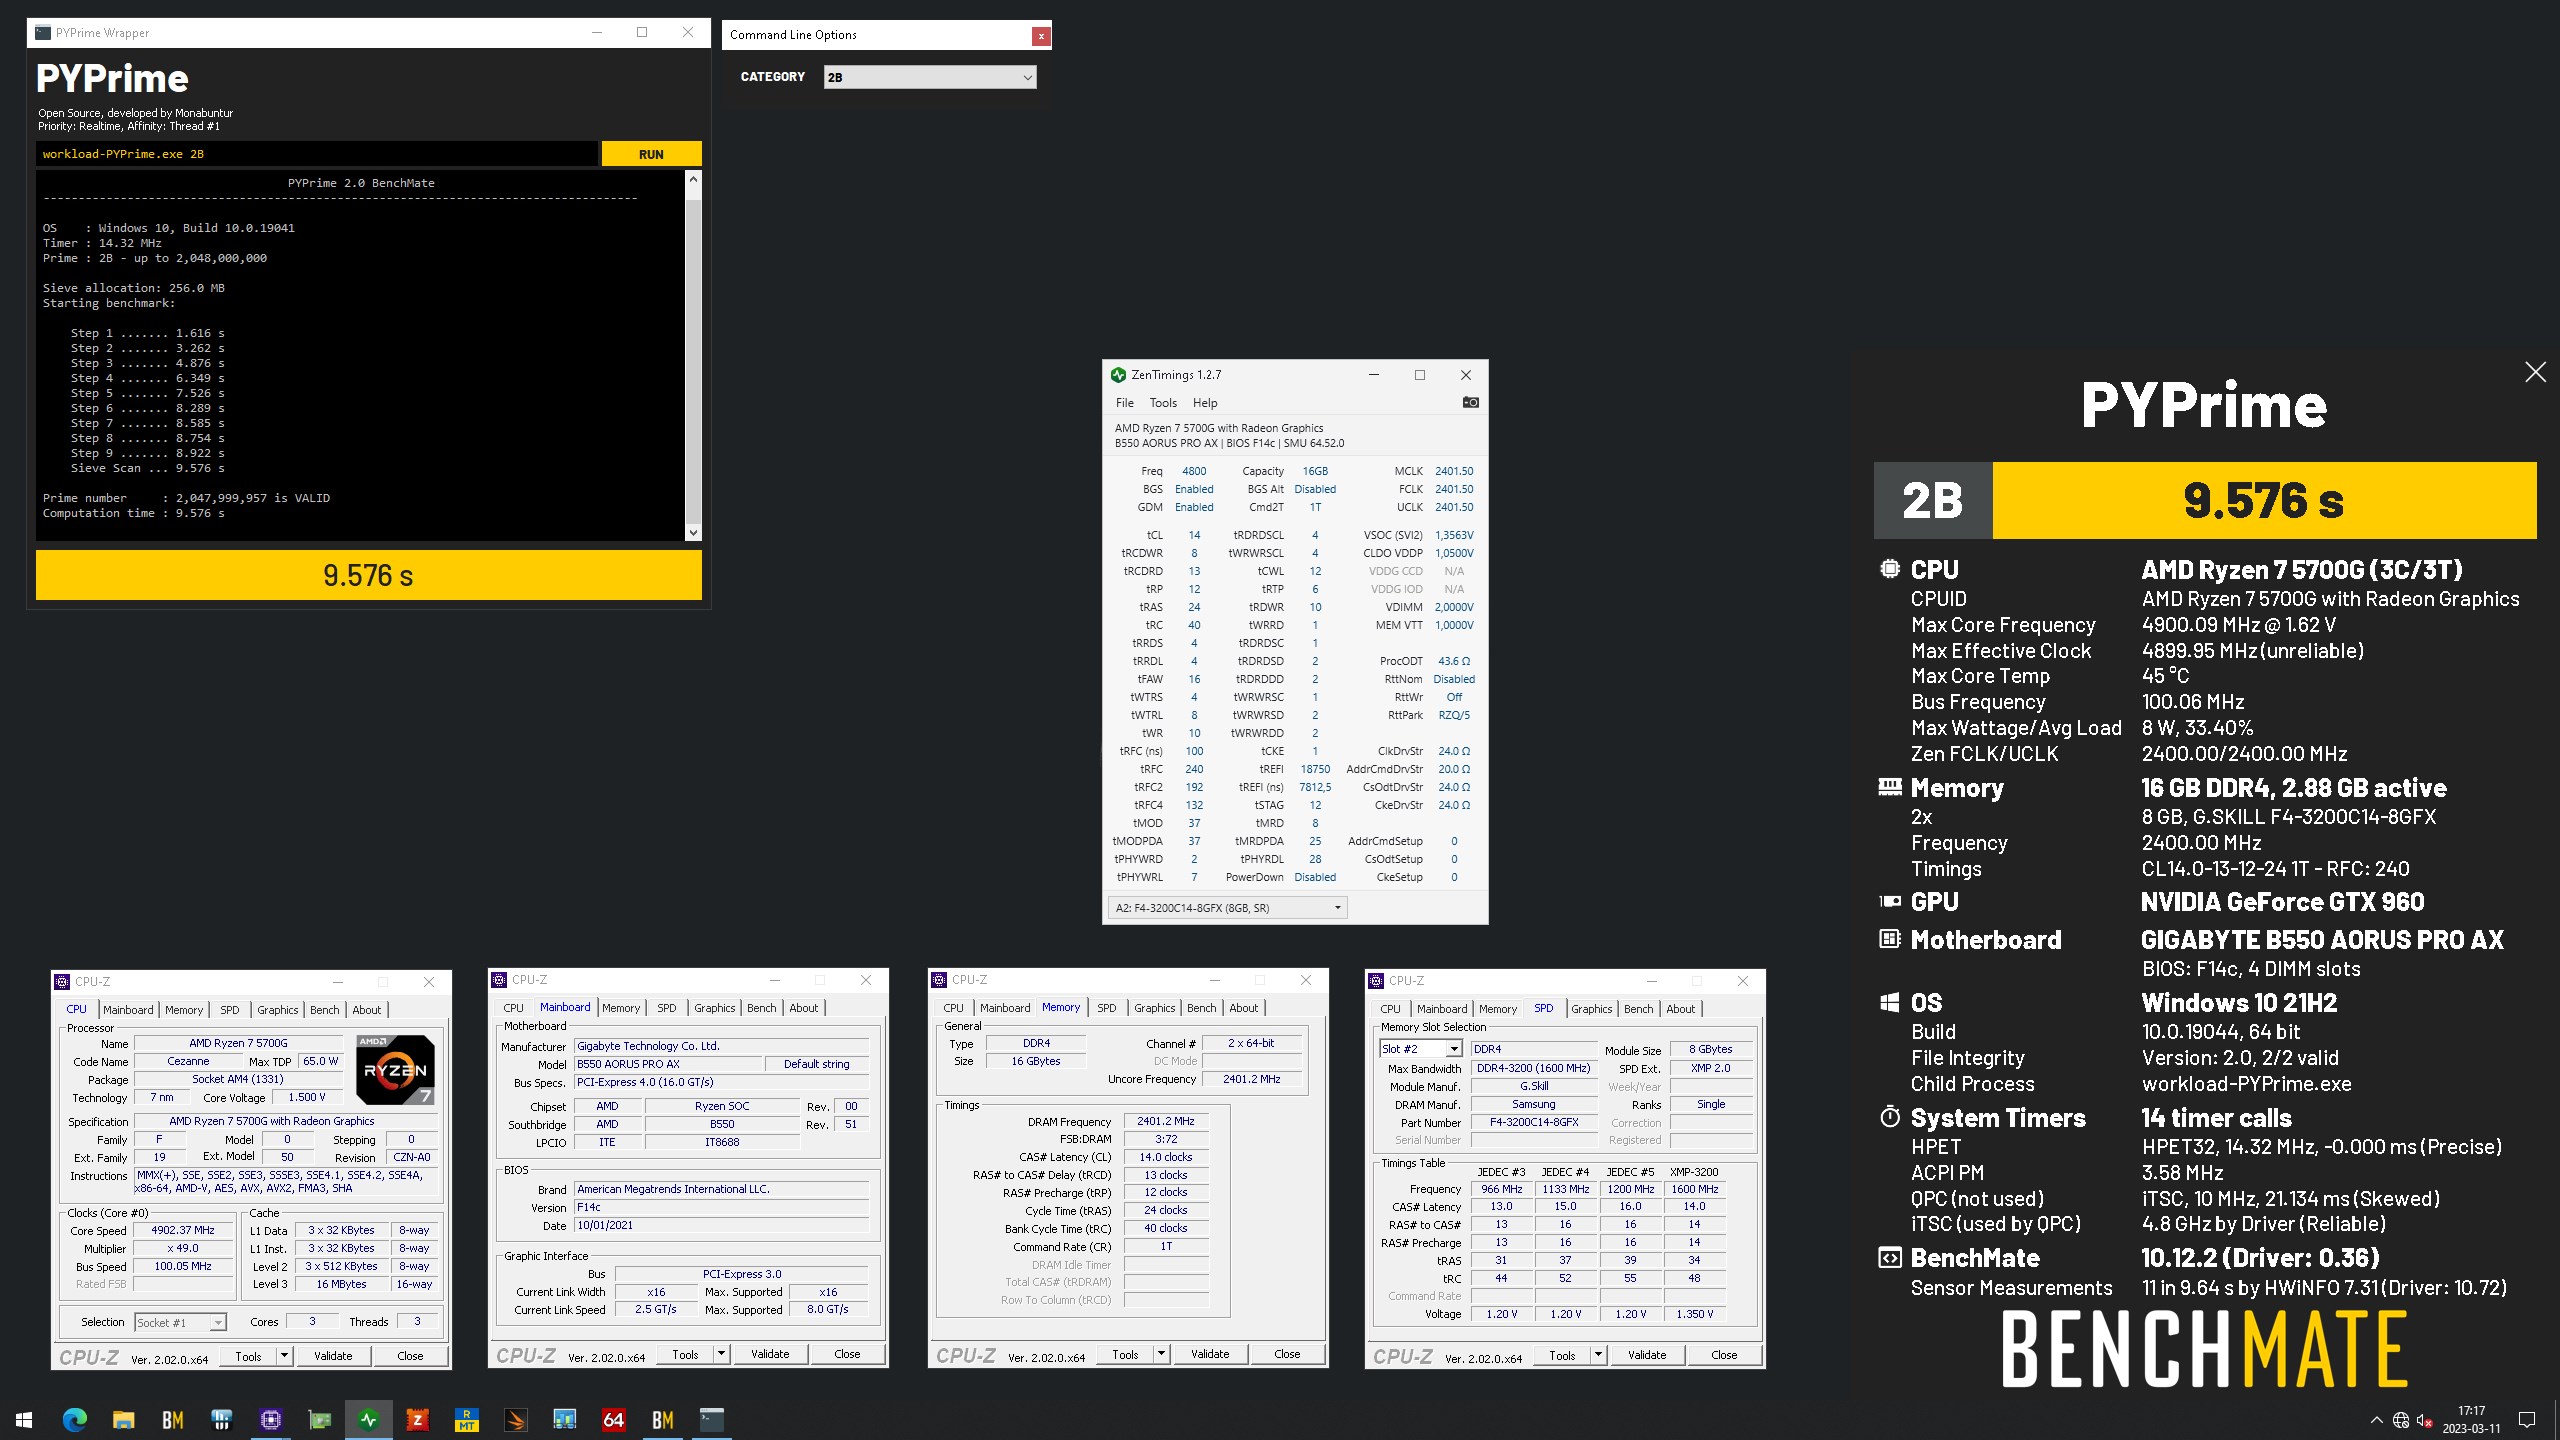
Task: Switch to the purple CPU-Z taskbar icon
Action: pos(270,1419)
